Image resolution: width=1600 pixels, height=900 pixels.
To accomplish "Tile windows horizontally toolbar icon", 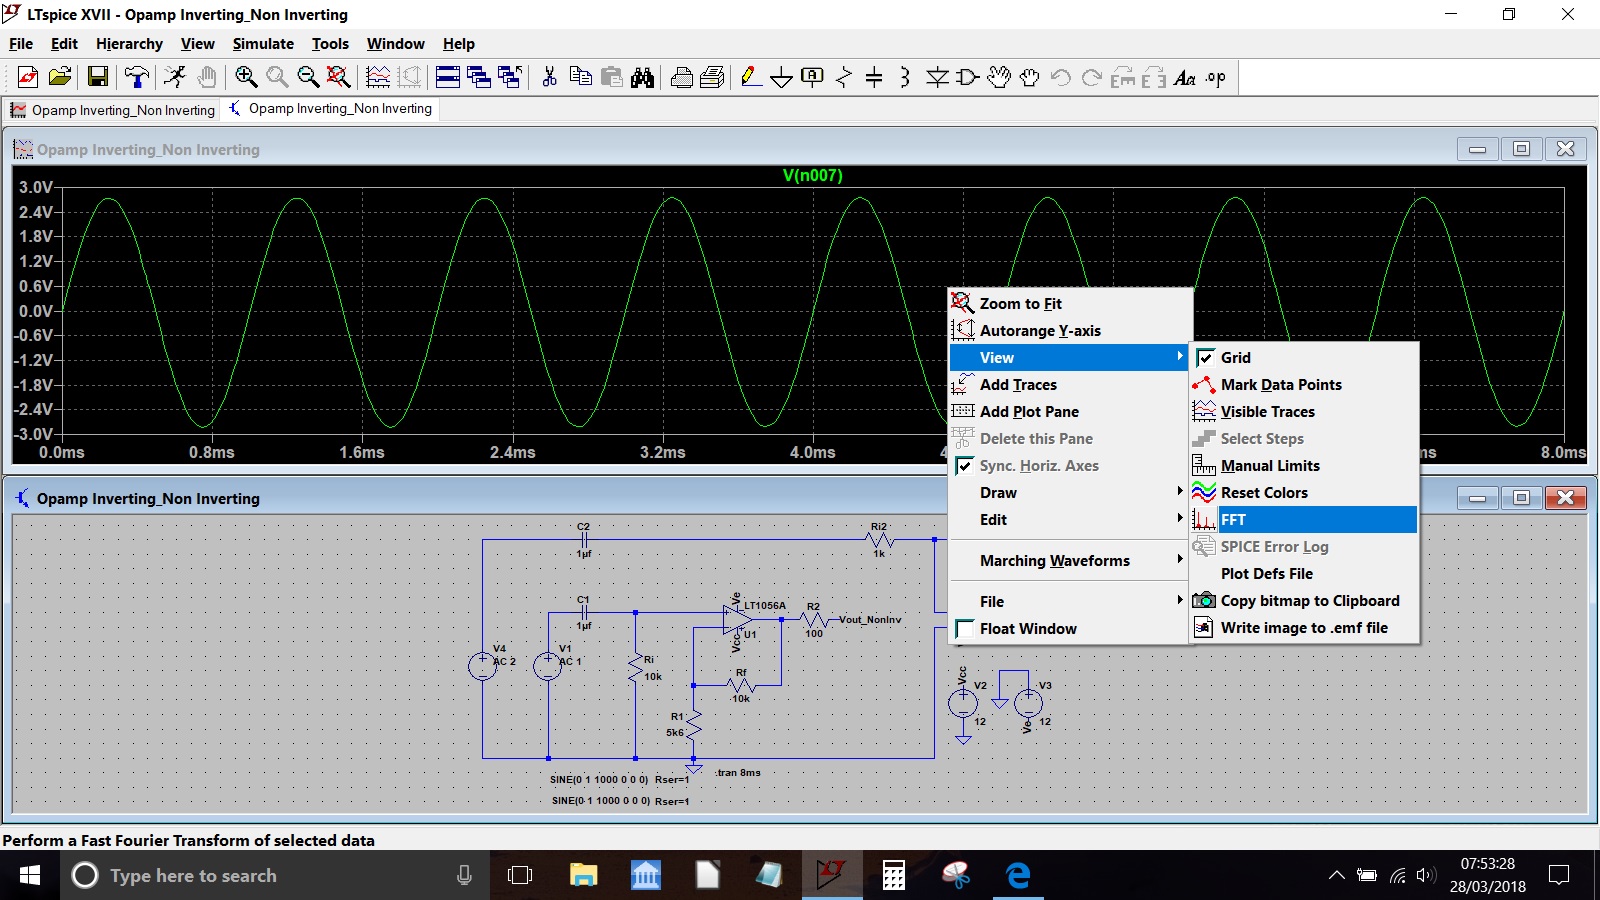I will 448,78.
